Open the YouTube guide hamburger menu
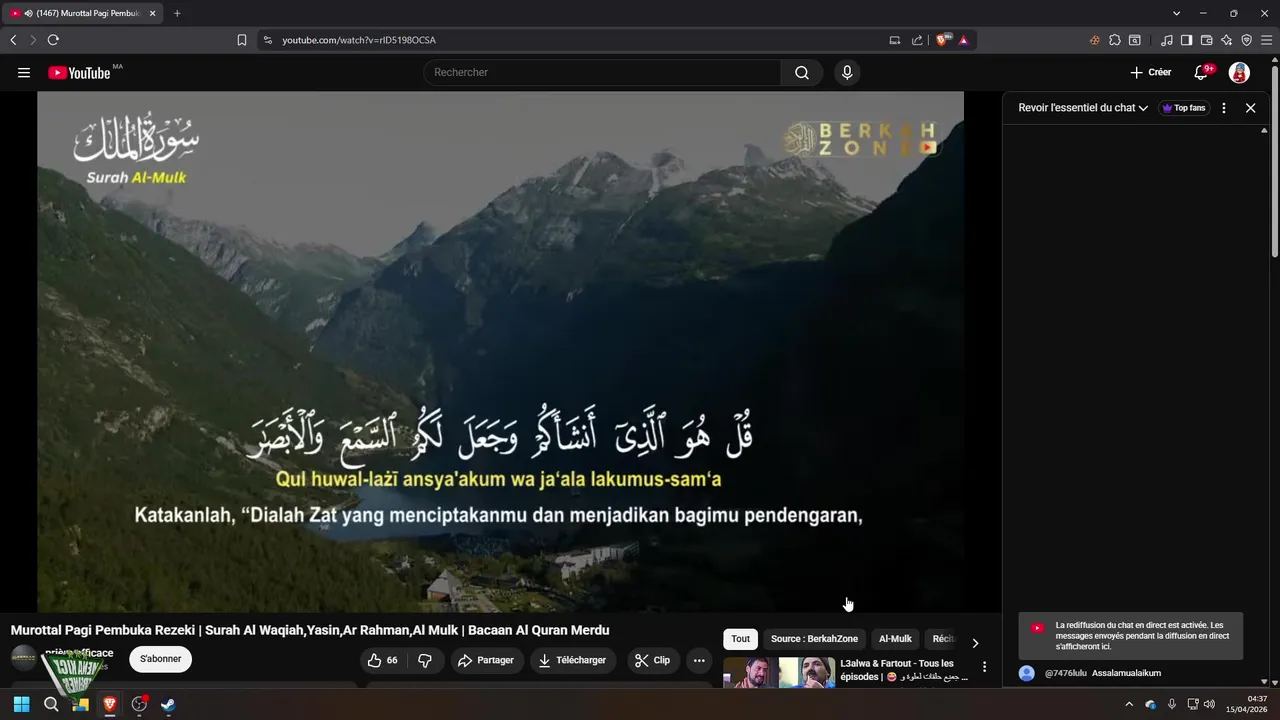1280x720 pixels. coord(24,72)
